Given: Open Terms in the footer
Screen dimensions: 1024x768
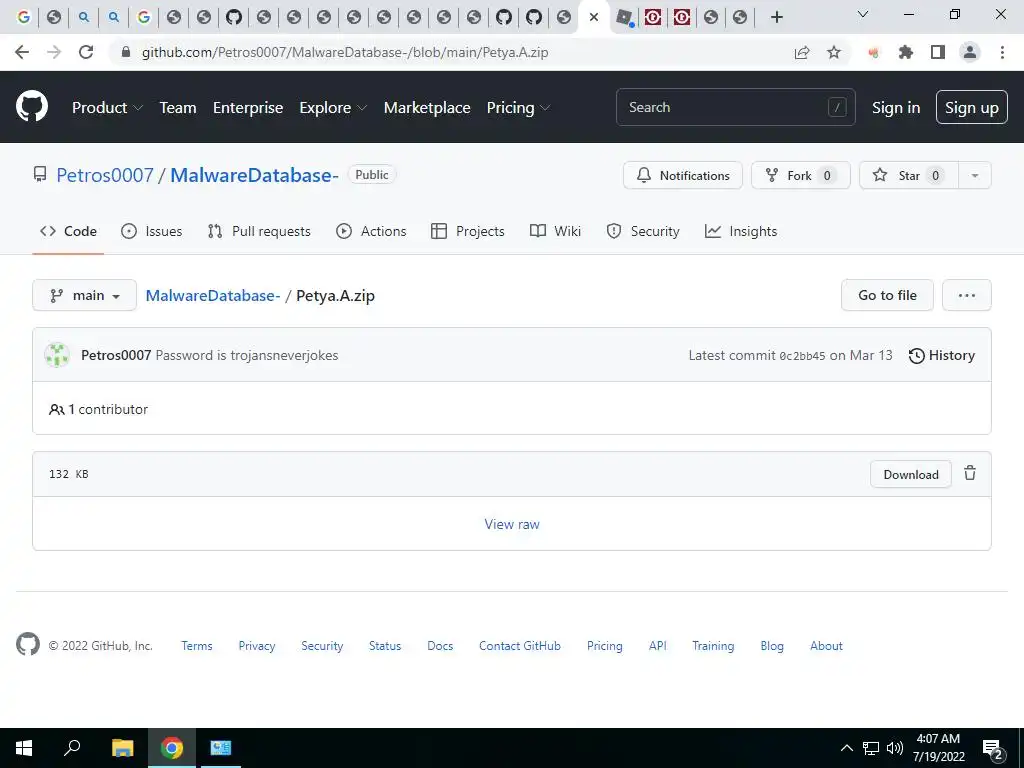Looking at the screenshot, I should (197, 645).
